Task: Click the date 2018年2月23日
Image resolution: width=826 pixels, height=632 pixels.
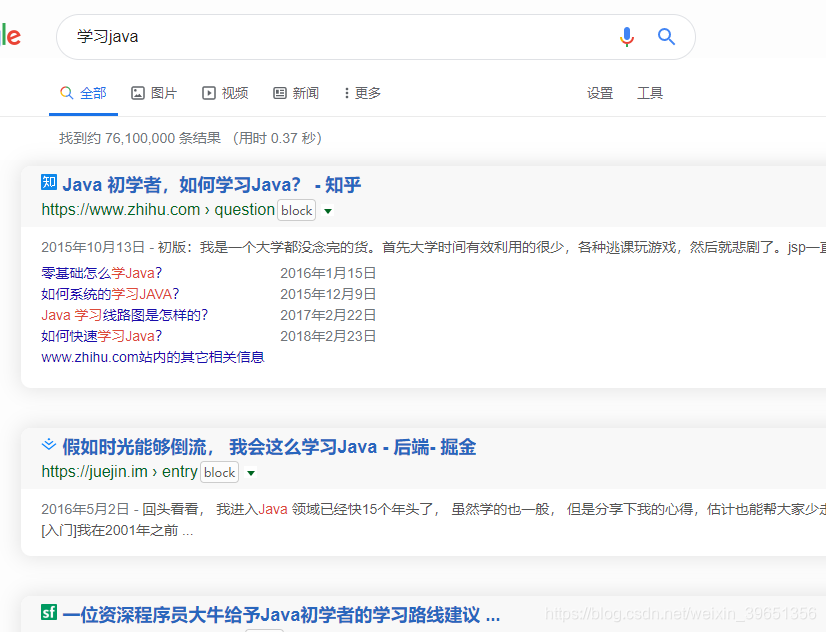Action: coord(328,336)
